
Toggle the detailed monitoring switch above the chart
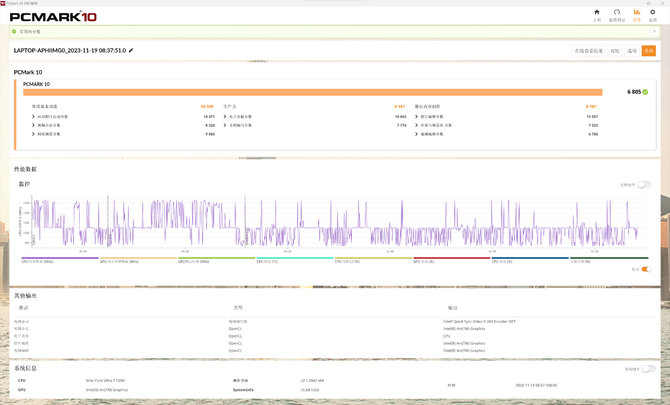(x=644, y=185)
